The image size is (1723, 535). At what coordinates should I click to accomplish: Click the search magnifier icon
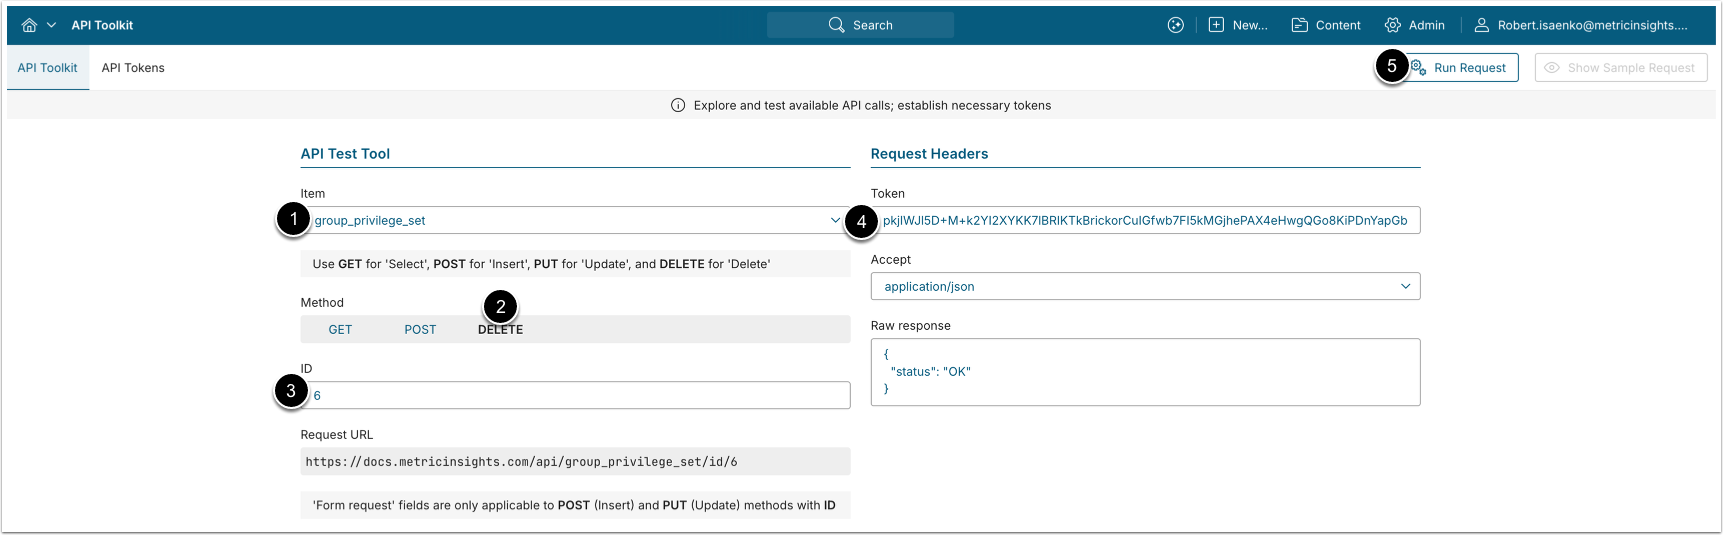click(836, 25)
